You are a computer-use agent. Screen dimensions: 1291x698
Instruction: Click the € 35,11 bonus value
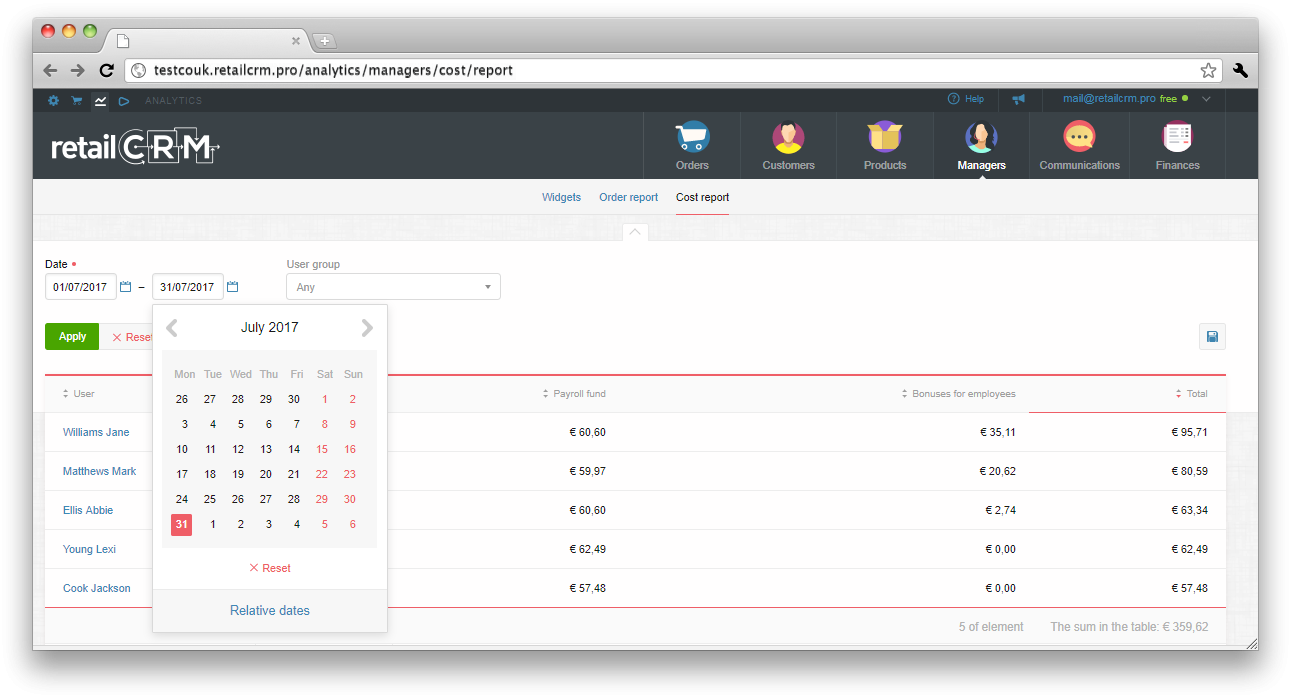pos(998,432)
